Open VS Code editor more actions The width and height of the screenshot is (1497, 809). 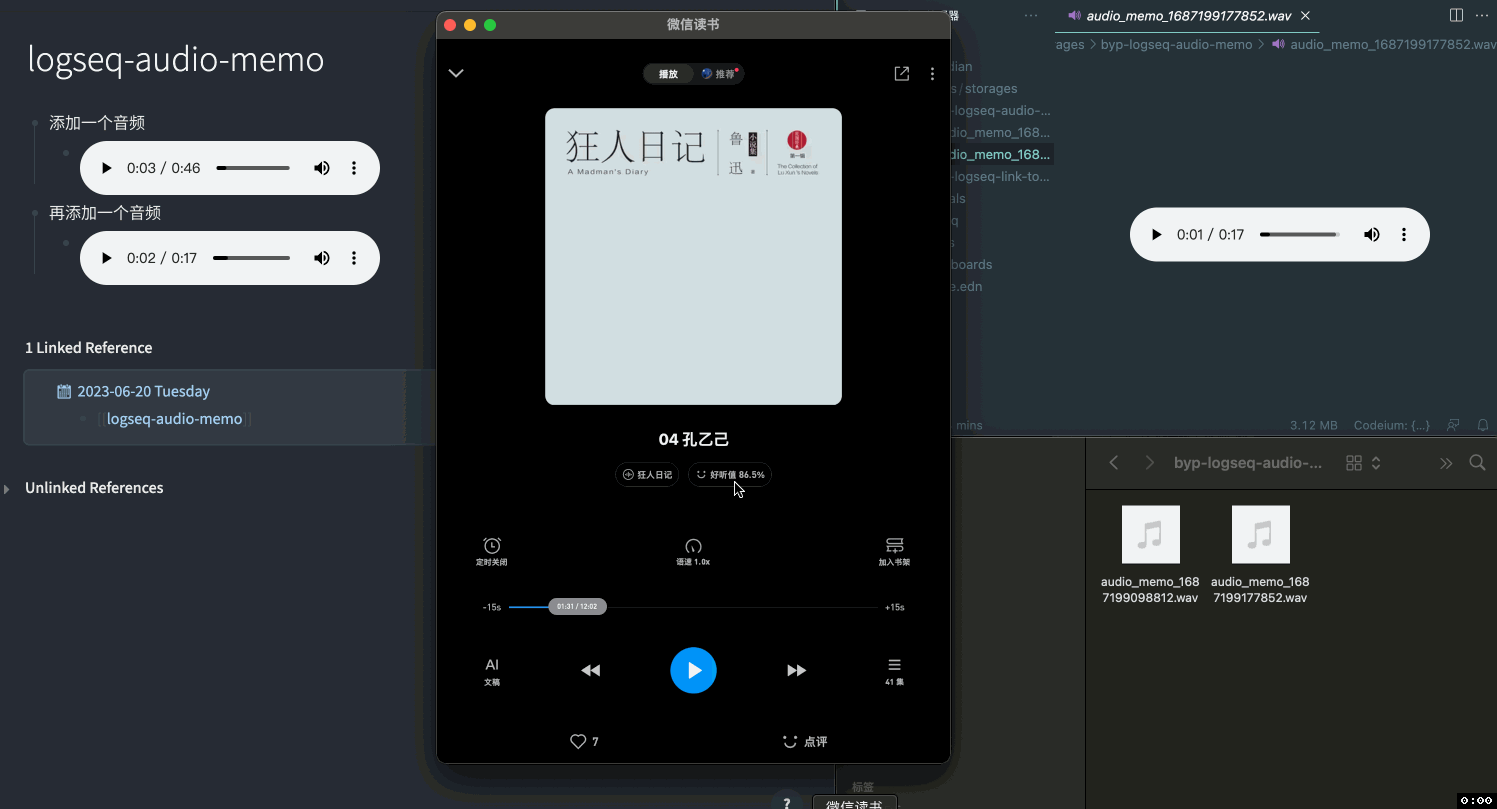(1482, 15)
